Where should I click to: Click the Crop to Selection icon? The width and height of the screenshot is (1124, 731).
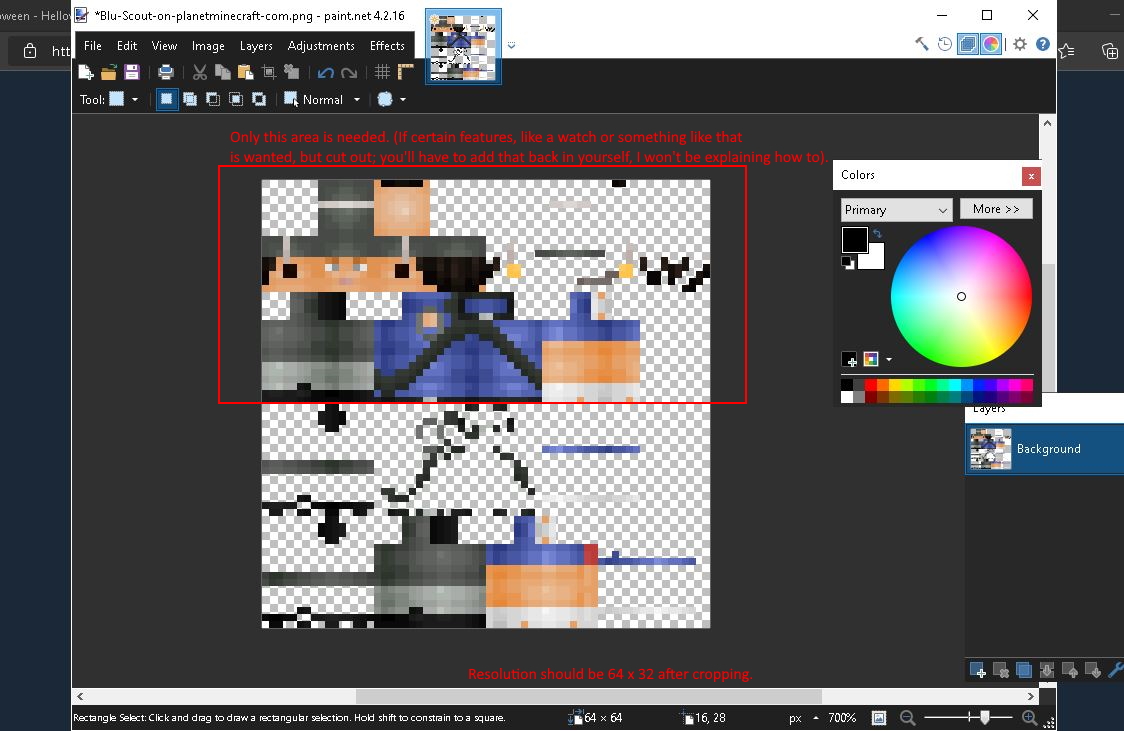point(269,72)
